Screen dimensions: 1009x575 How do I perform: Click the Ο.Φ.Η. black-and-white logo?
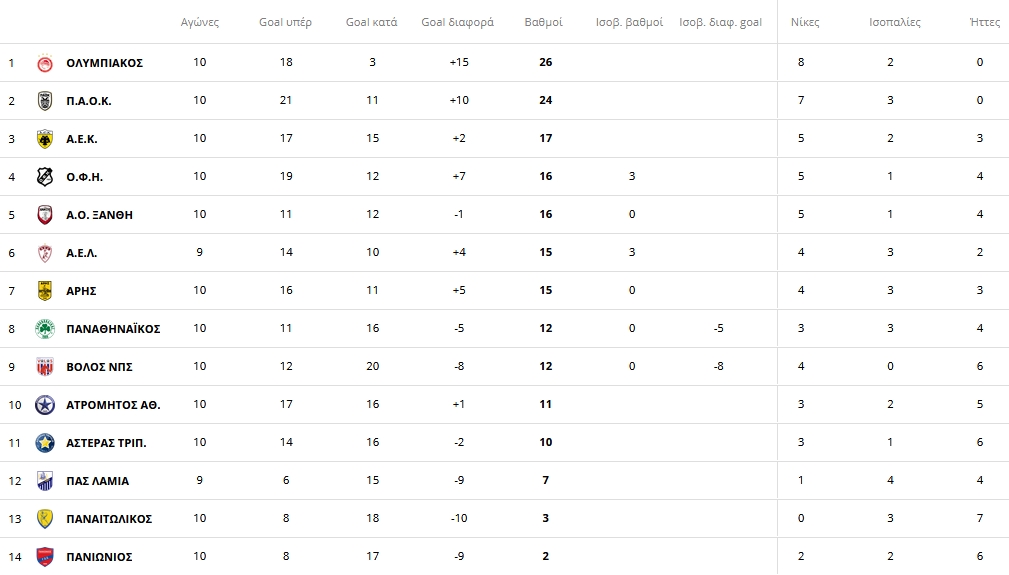44,177
